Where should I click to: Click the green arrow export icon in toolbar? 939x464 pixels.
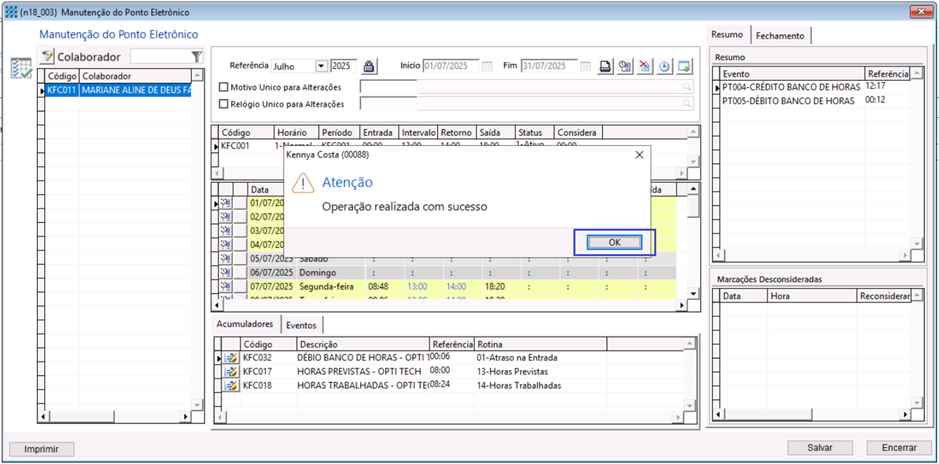coord(685,66)
